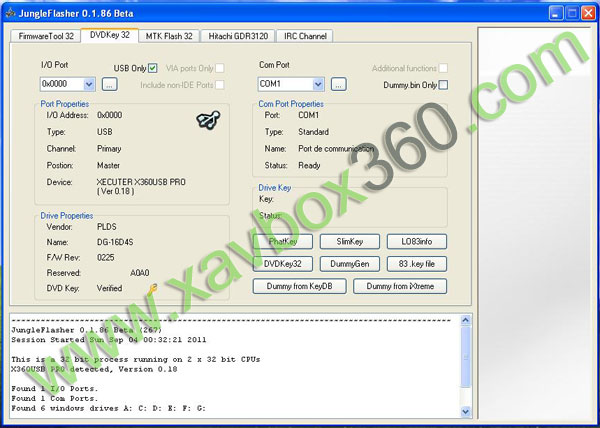Open the COM1 Com Port dropdown
Image resolution: width=600 pixels, height=428 pixels.
pos(318,84)
